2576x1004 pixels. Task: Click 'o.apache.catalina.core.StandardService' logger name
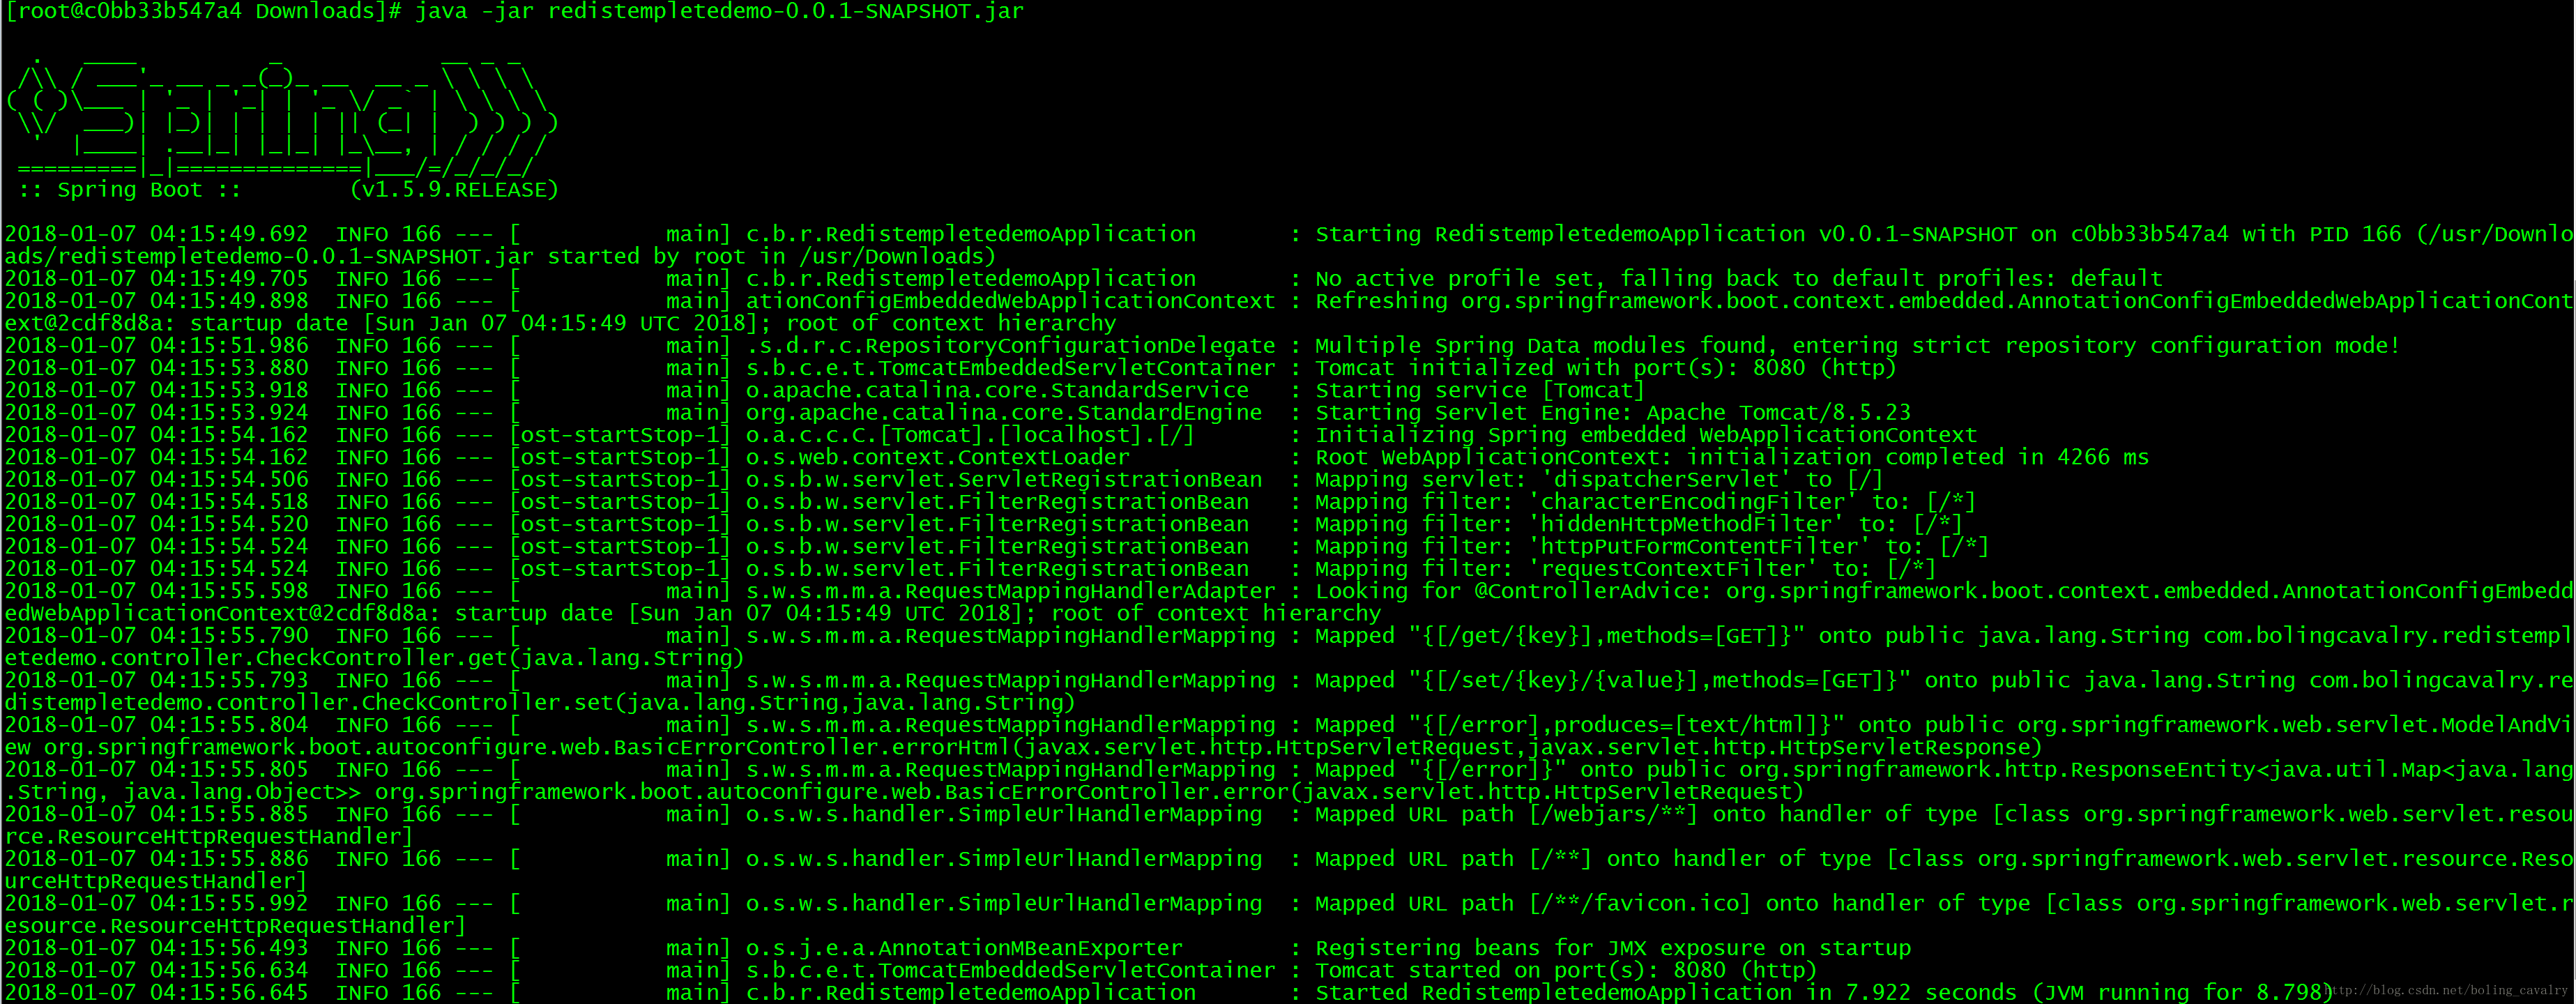(997, 390)
